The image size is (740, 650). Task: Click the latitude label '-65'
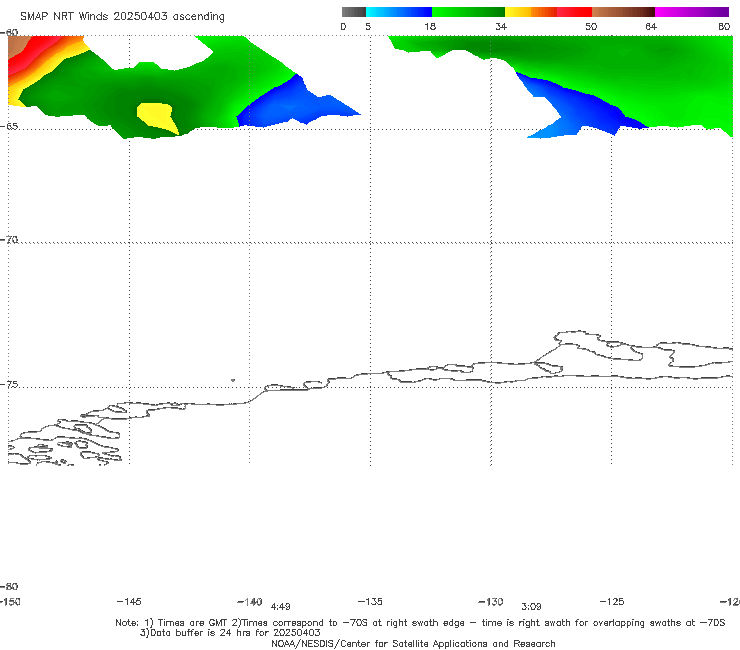click(x=9, y=127)
